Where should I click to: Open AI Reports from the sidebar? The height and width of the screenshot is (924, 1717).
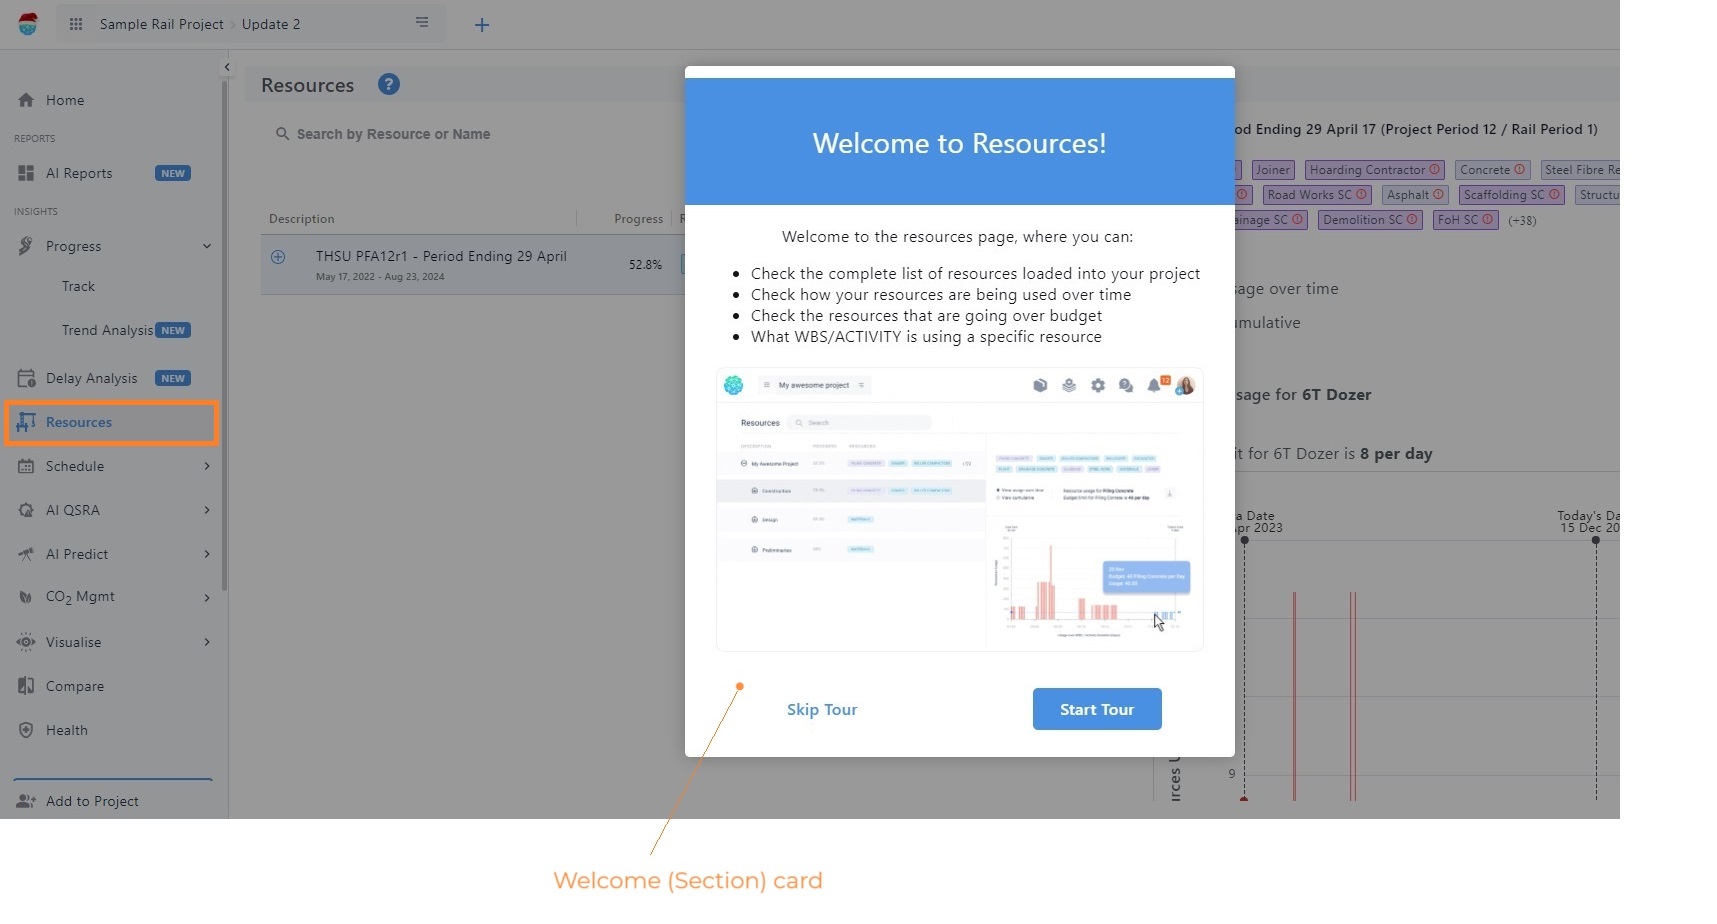pyautogui.click(x=26, y=173)
